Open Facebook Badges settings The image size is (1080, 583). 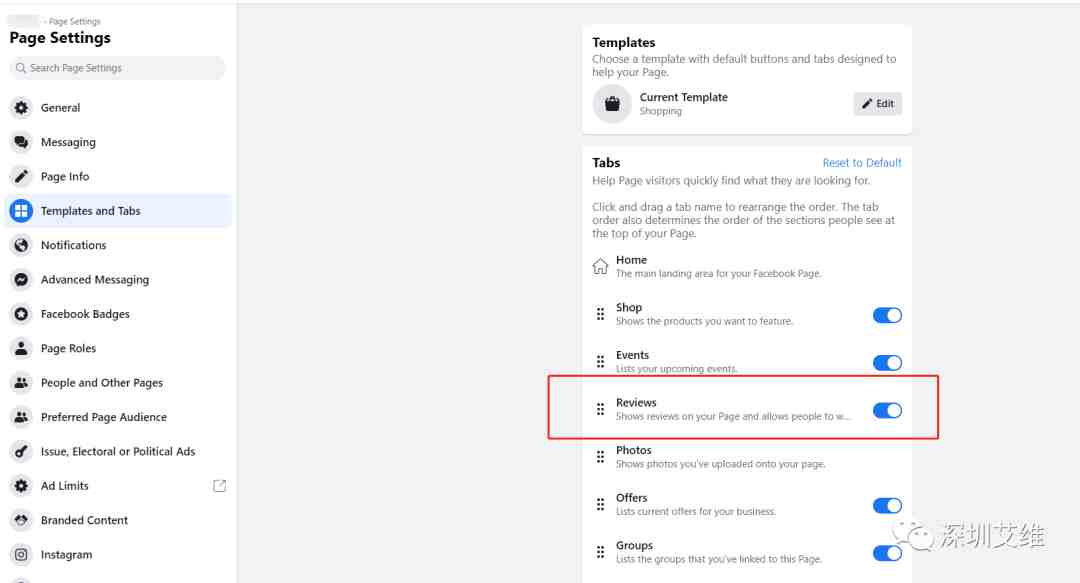pyautogui.click(x=118, y=314)
